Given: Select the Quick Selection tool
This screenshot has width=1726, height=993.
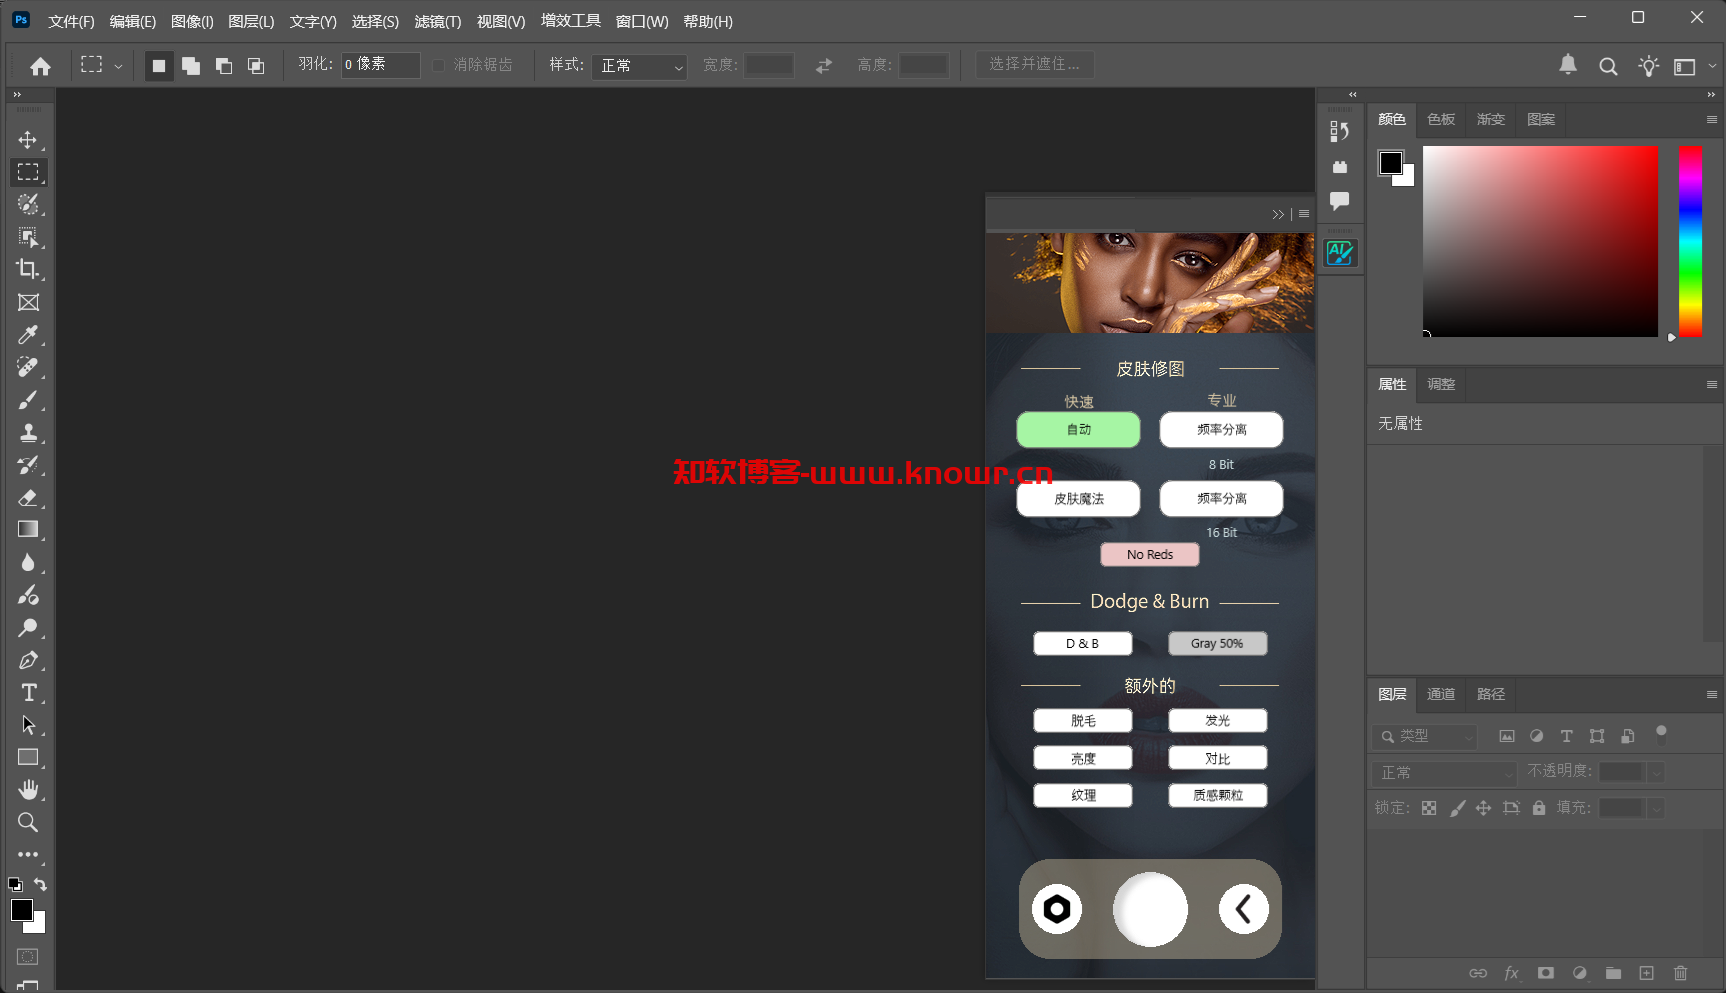Looking at the screenshot, I should tap(28, 205).
